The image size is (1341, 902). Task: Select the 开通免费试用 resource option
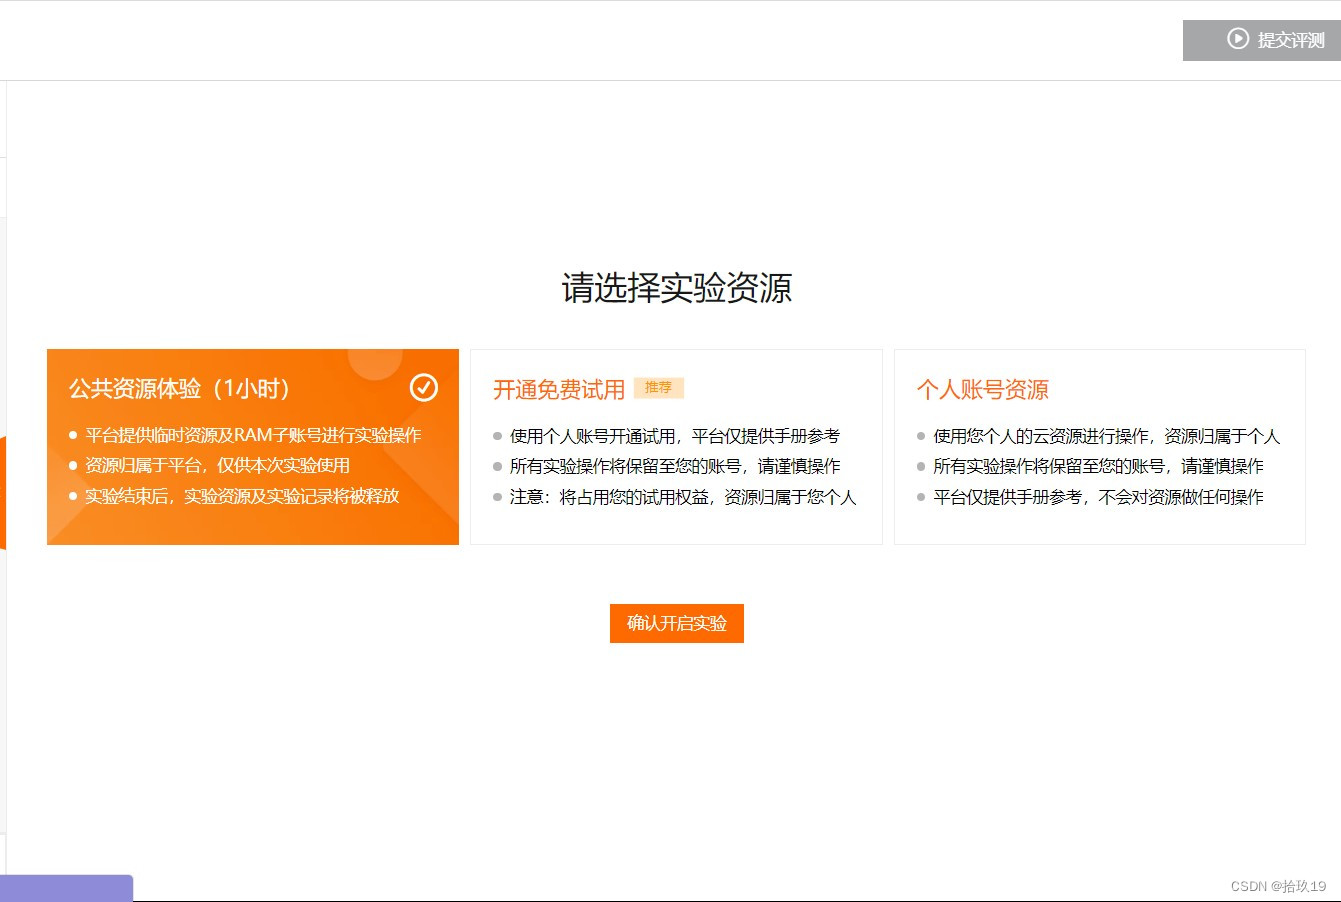[676, 446]
